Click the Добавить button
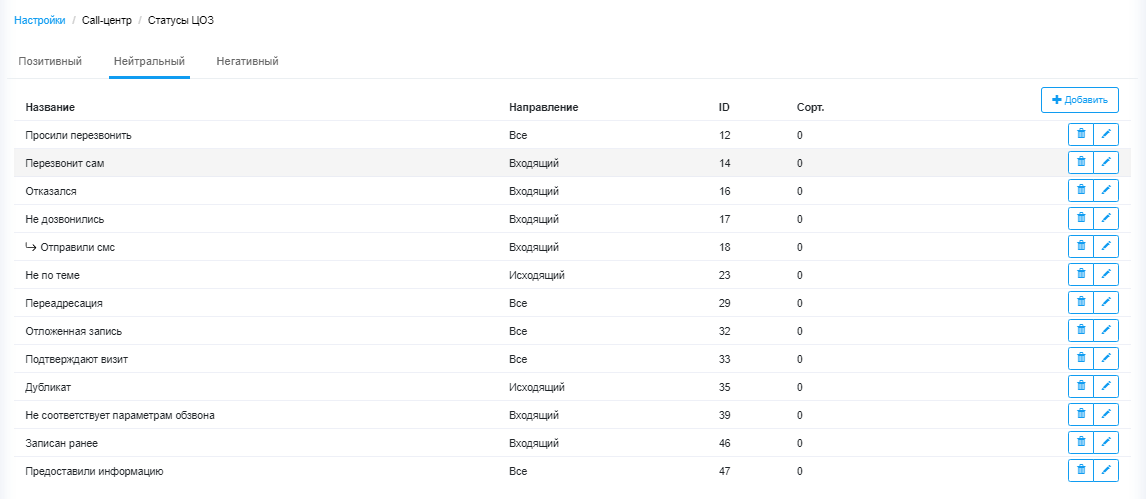This screenshot has height=499, width=1146. (1079, 100)
